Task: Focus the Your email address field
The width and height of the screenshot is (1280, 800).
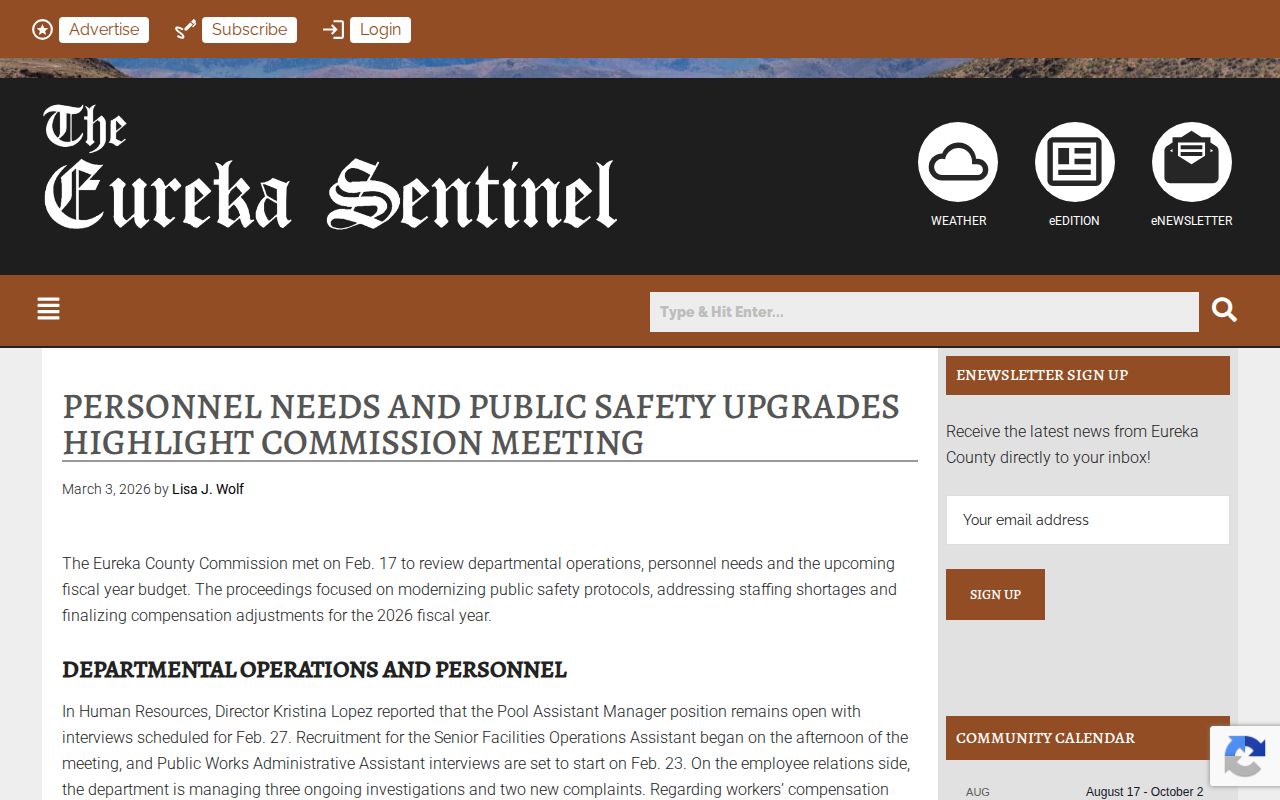Action: tap(1088, 520)
